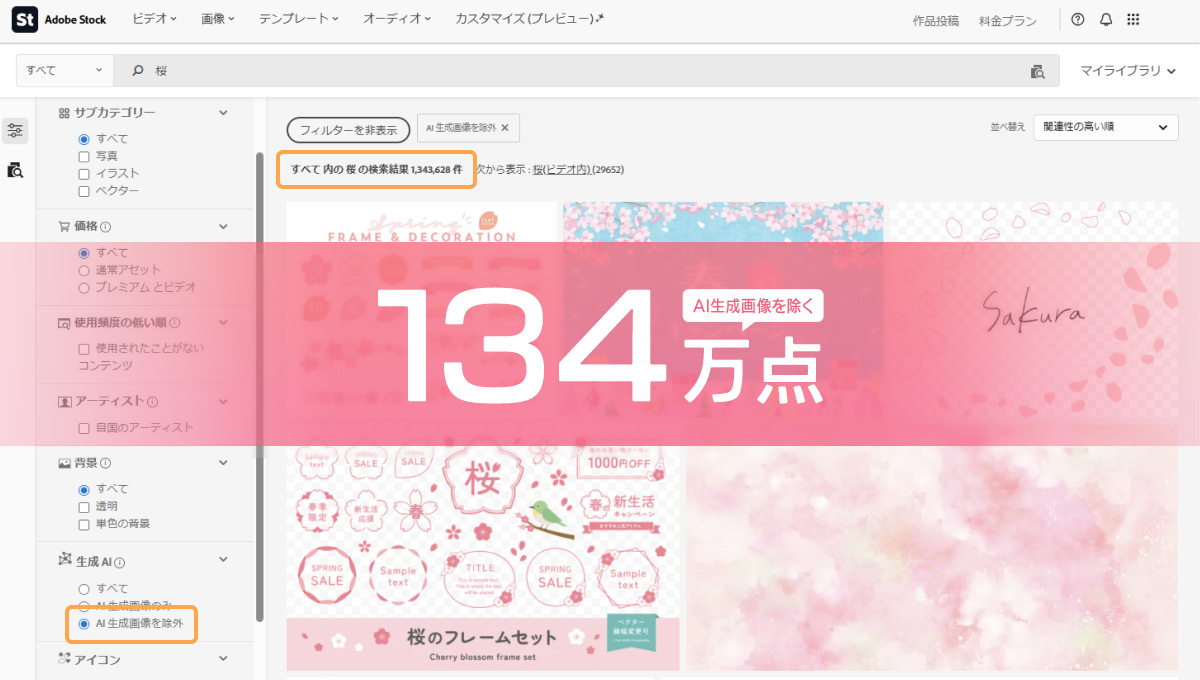The height and width of the screenshot is (680, 1200).
Task: Click the Adobe Stock St logo
Action: (24, 19)
